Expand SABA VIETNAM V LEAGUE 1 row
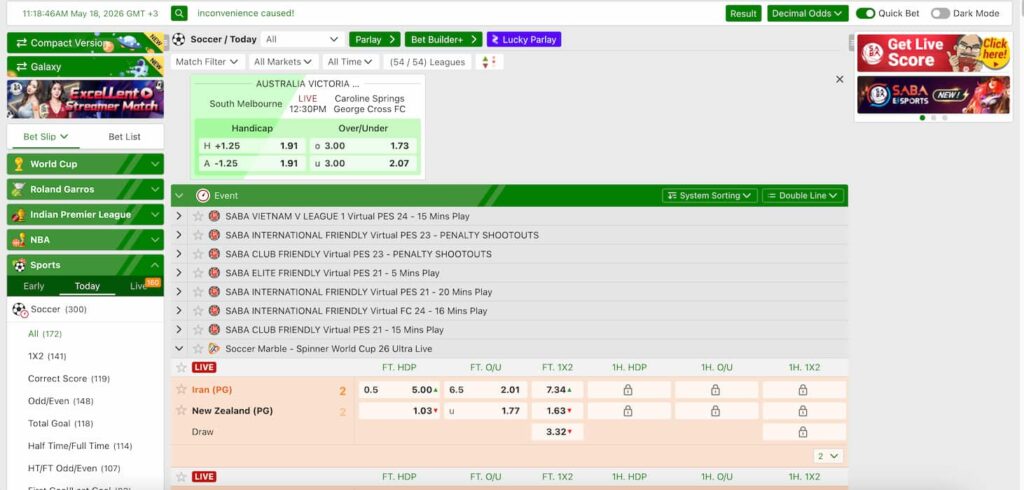Viewport: 1024px width, 490px height. [179, 216]
